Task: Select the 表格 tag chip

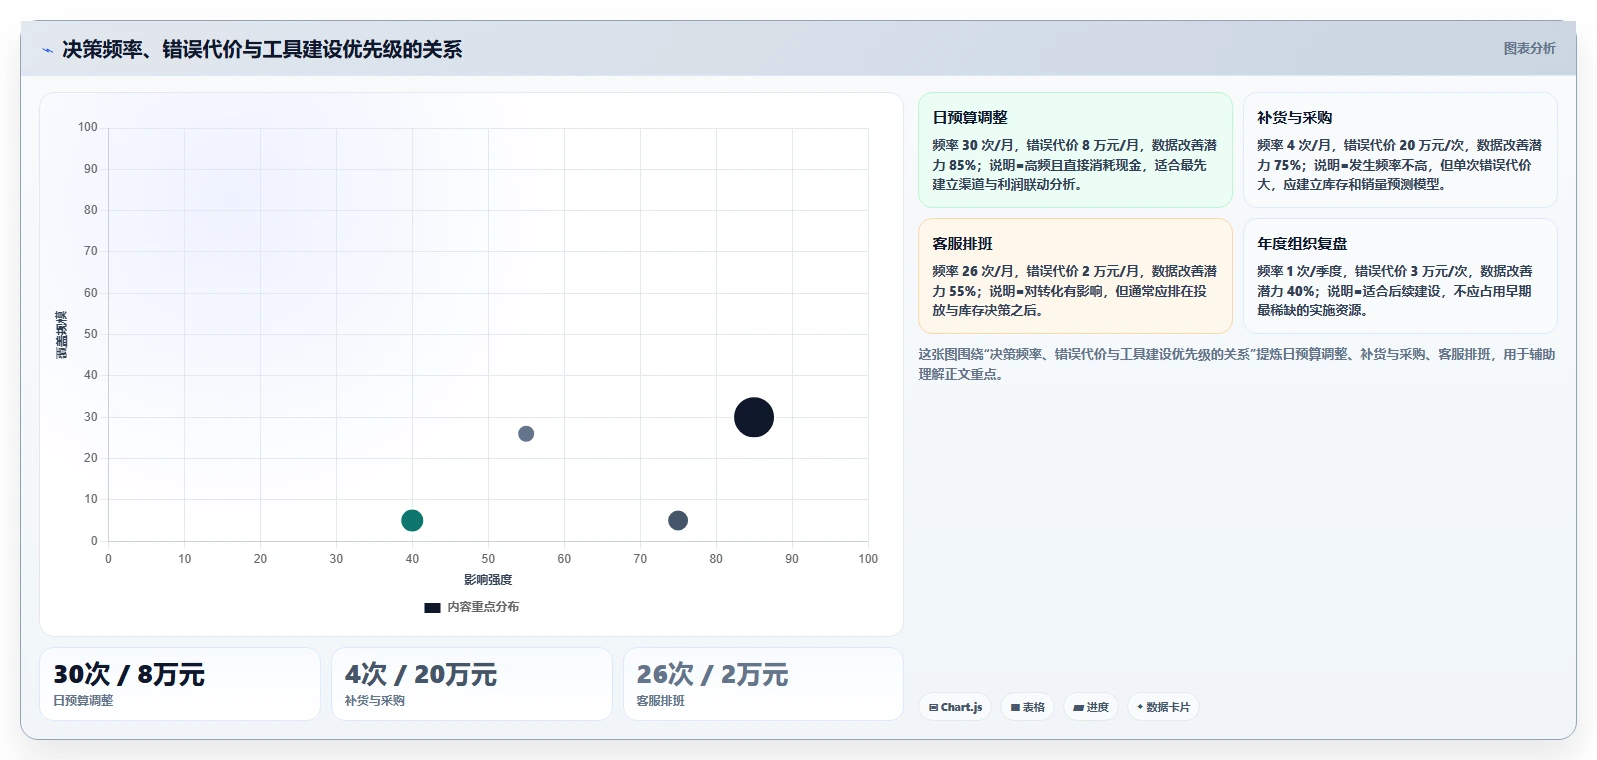Action: click(1027, 707)
